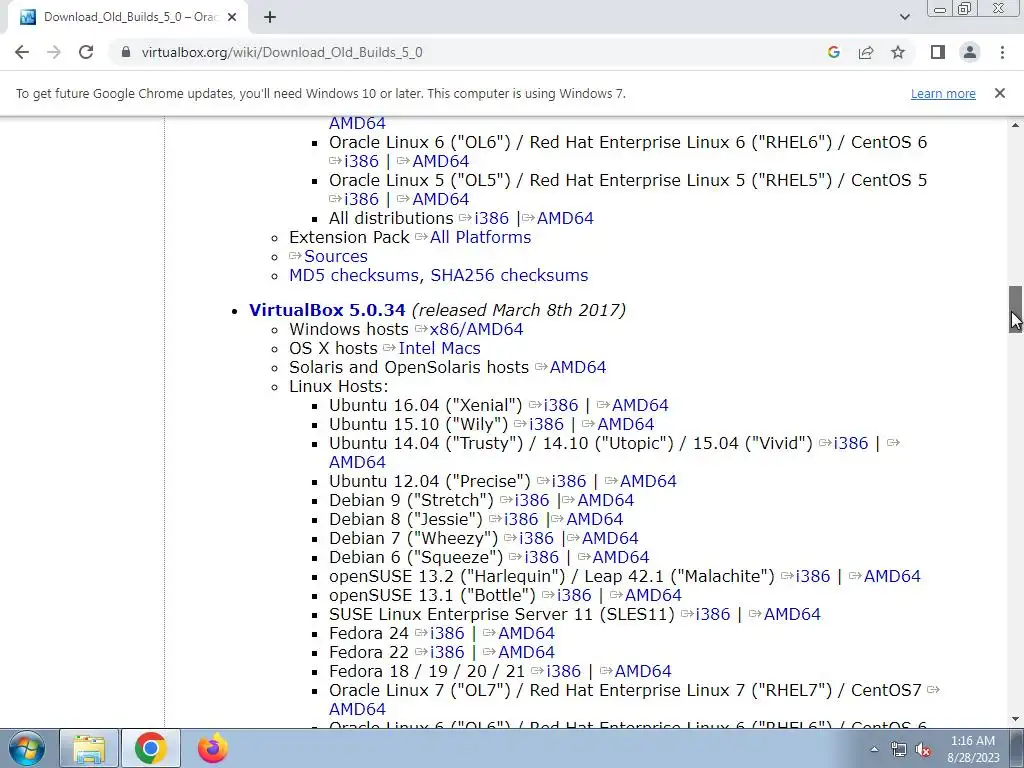This screenshot has height=768, width=1024.
Task: Download Fedora 18/19/20/21 i386
Action: click(x=563, y=671)
